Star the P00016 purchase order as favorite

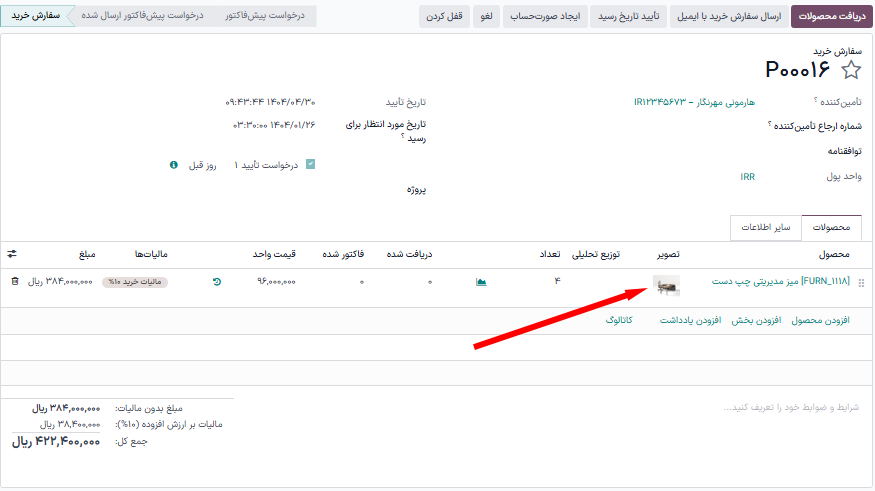click(850, 69)
